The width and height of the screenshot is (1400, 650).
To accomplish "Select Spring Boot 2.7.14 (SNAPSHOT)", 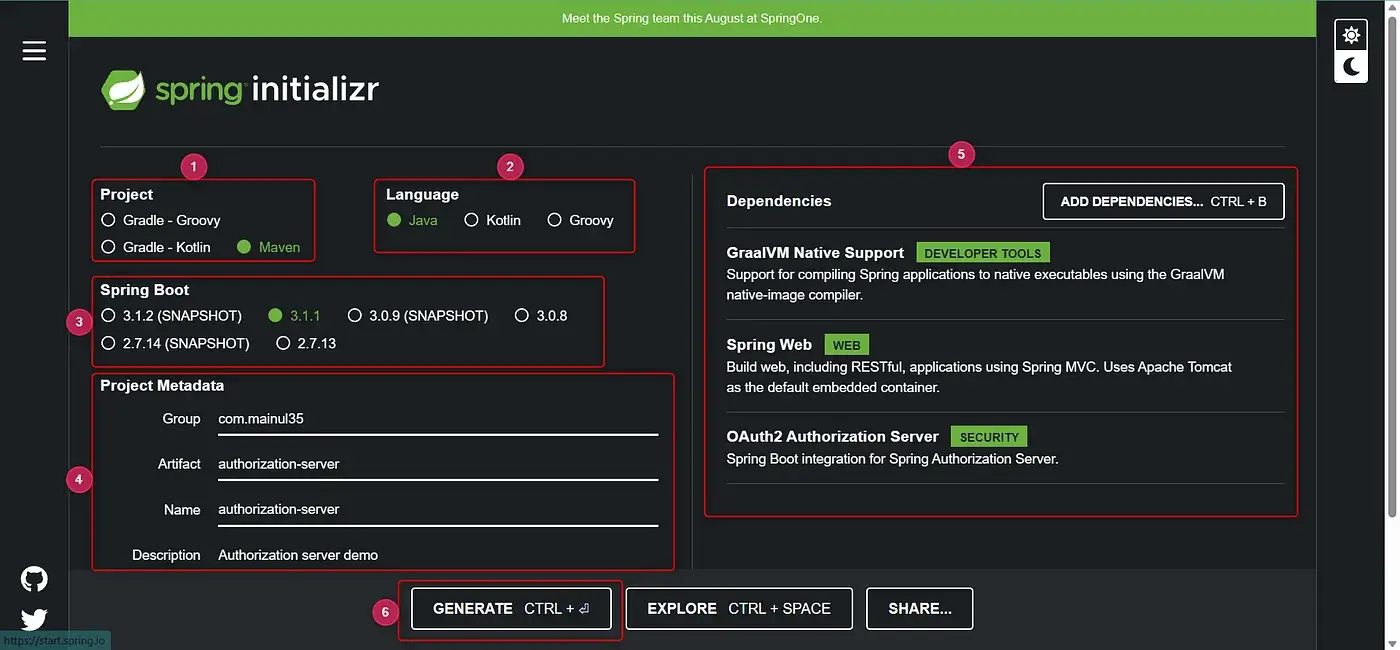I will [x=175, y=343].
